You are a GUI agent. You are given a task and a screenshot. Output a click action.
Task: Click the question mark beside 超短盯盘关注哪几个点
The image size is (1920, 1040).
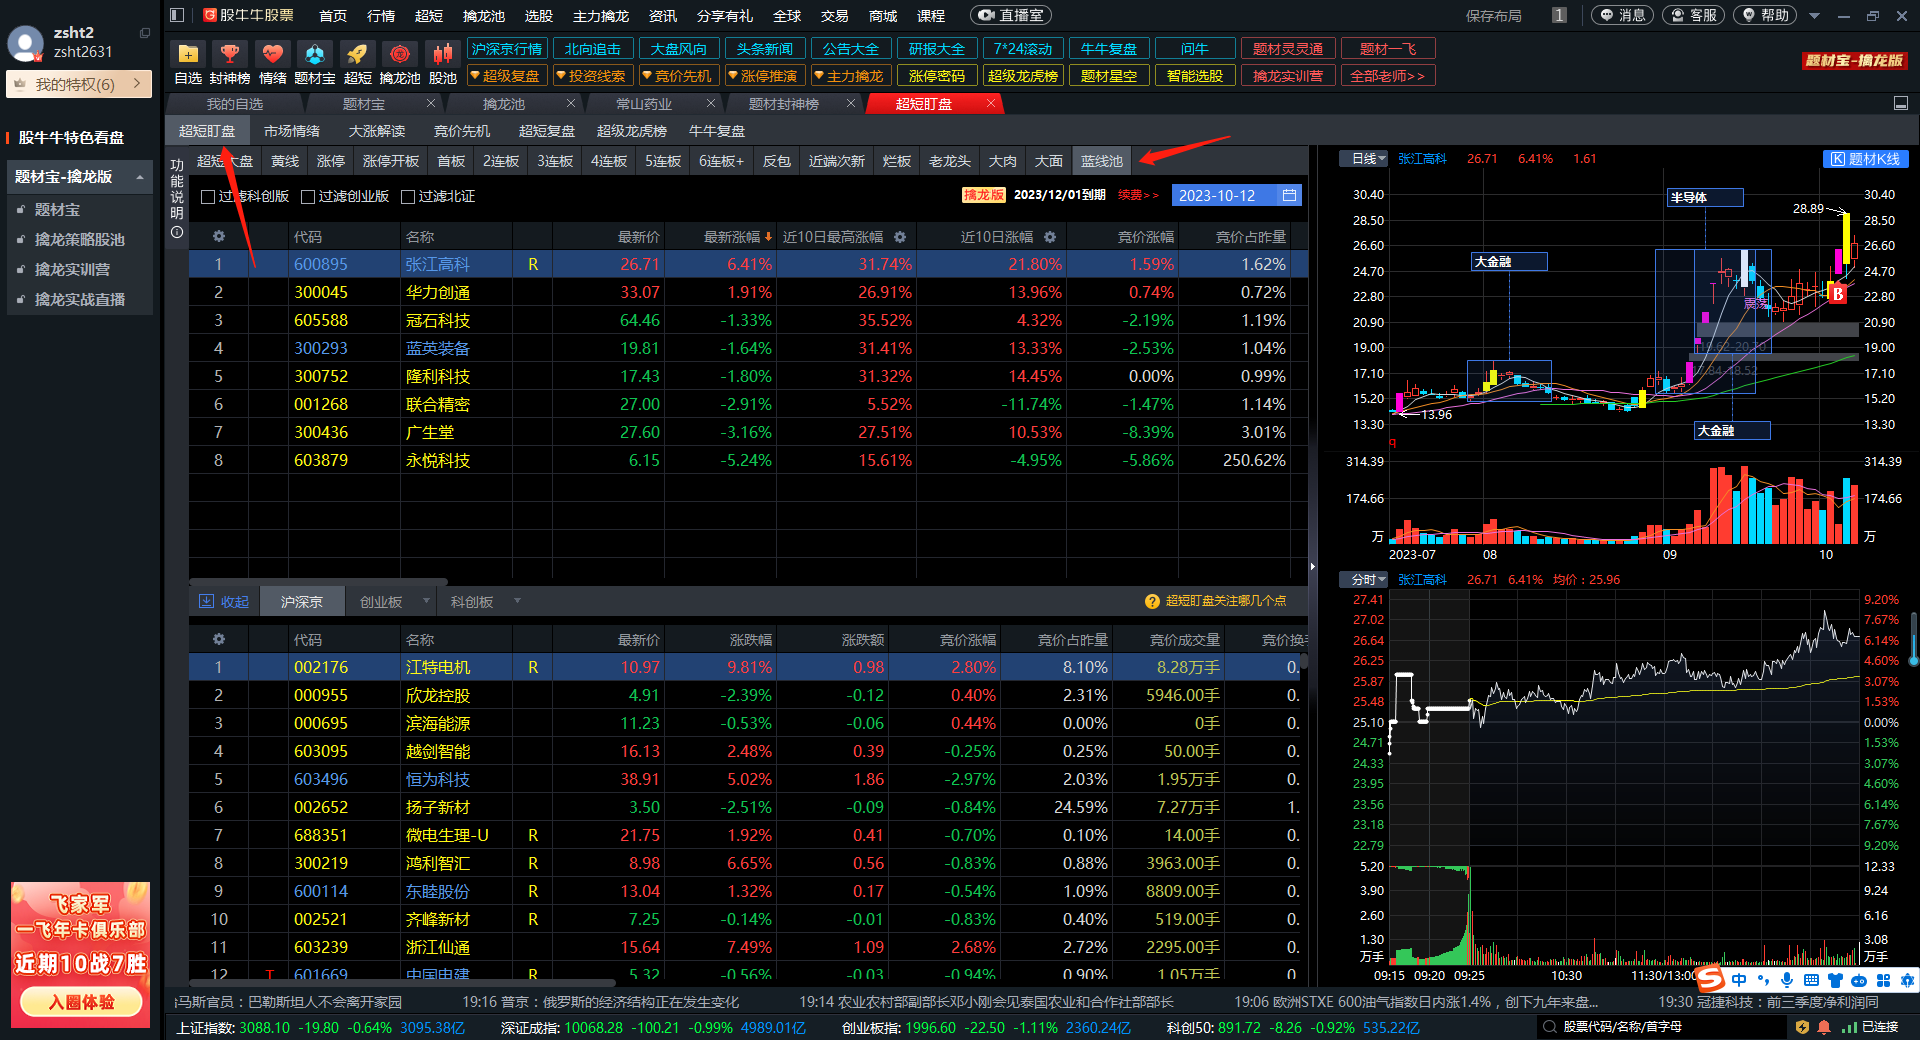click(x=1152, y=601)
